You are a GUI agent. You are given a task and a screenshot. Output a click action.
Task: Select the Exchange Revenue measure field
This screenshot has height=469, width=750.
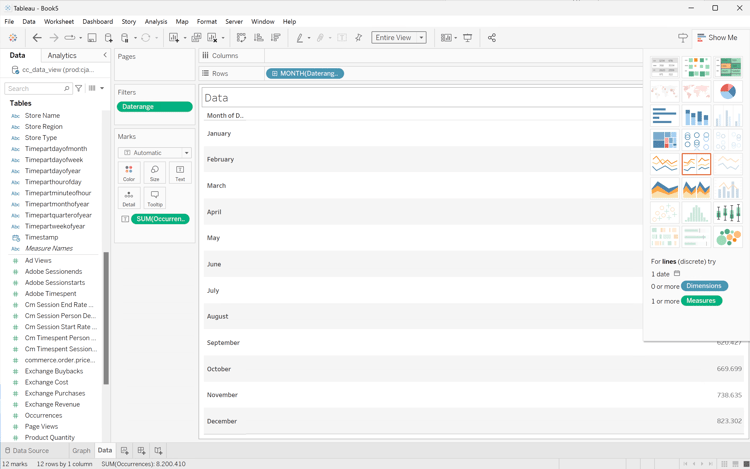click(52, 404)
